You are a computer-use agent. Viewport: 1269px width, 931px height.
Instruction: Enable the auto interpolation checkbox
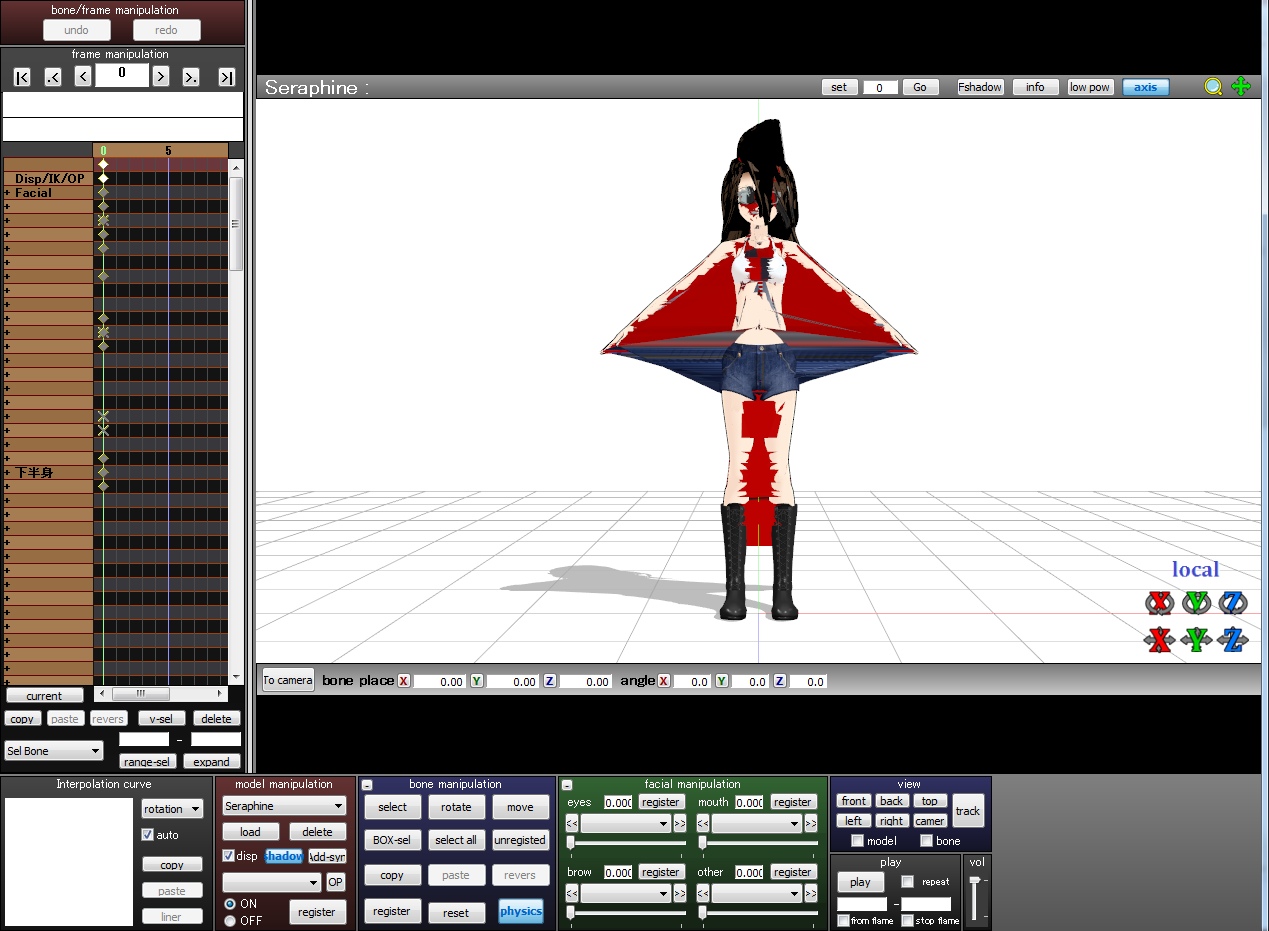click(x=148, y=835)
